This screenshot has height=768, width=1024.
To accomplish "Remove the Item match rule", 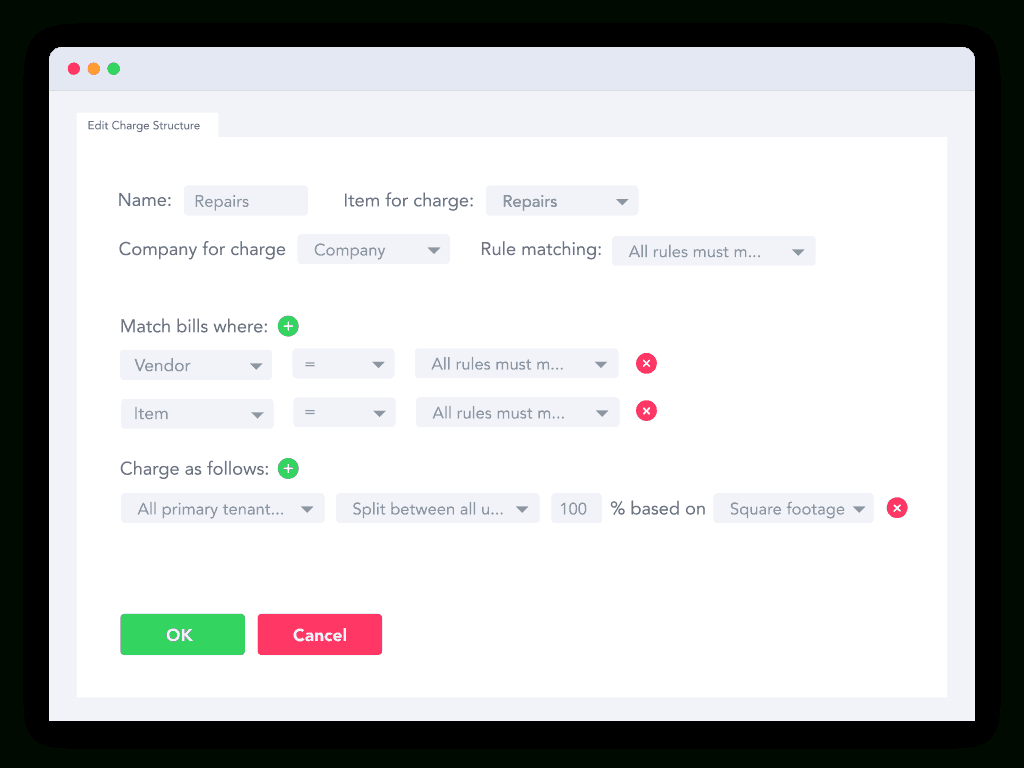I will (x=646, y=411).
